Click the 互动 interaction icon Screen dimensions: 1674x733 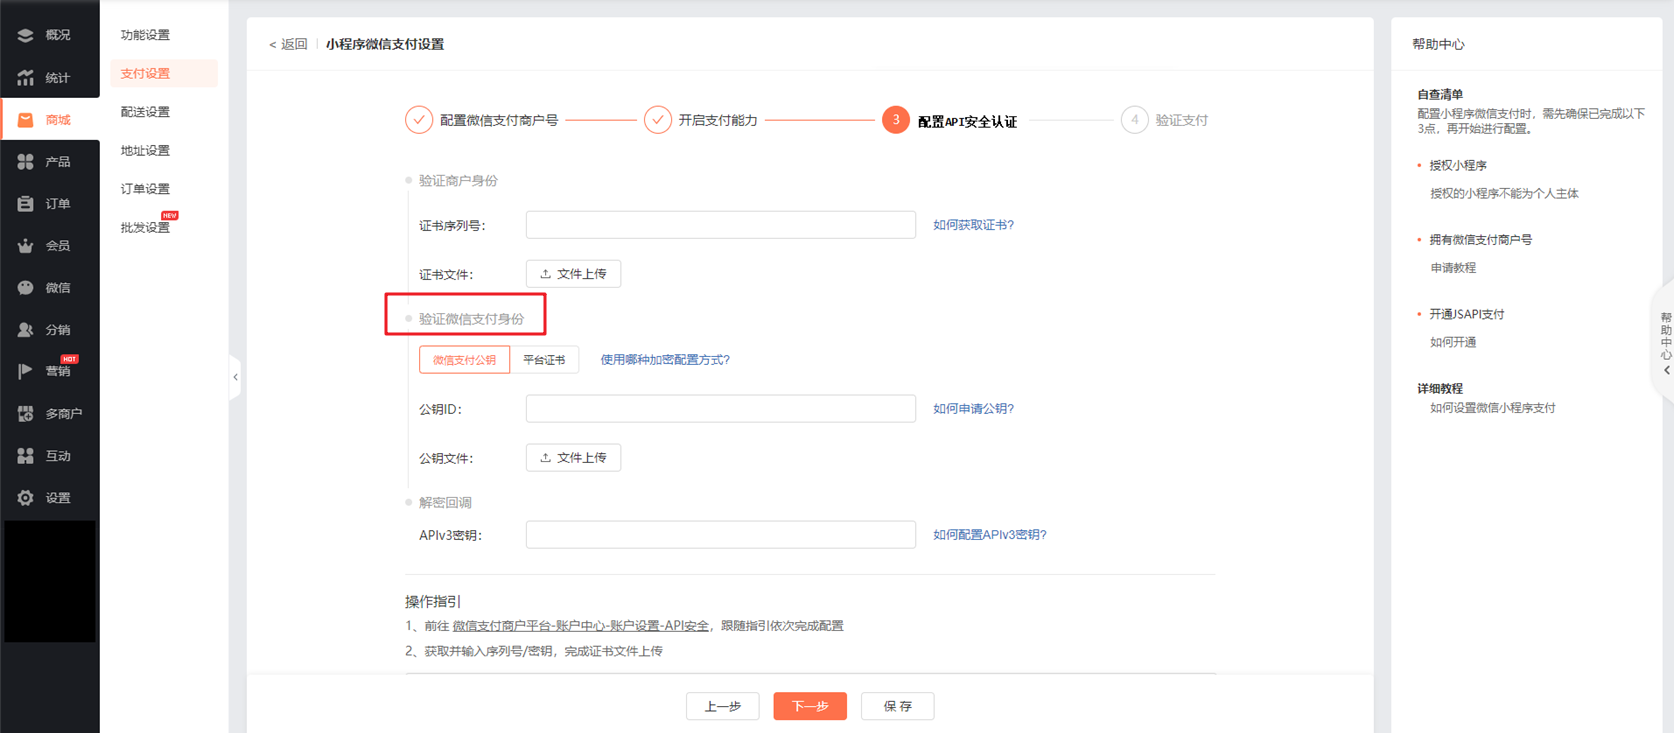pyautogui.click(x=25, y=456)
